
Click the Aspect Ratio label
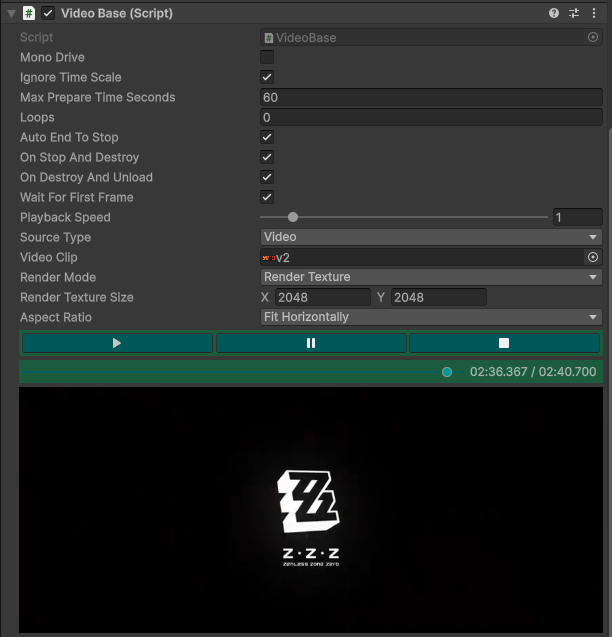click(56, 317)
